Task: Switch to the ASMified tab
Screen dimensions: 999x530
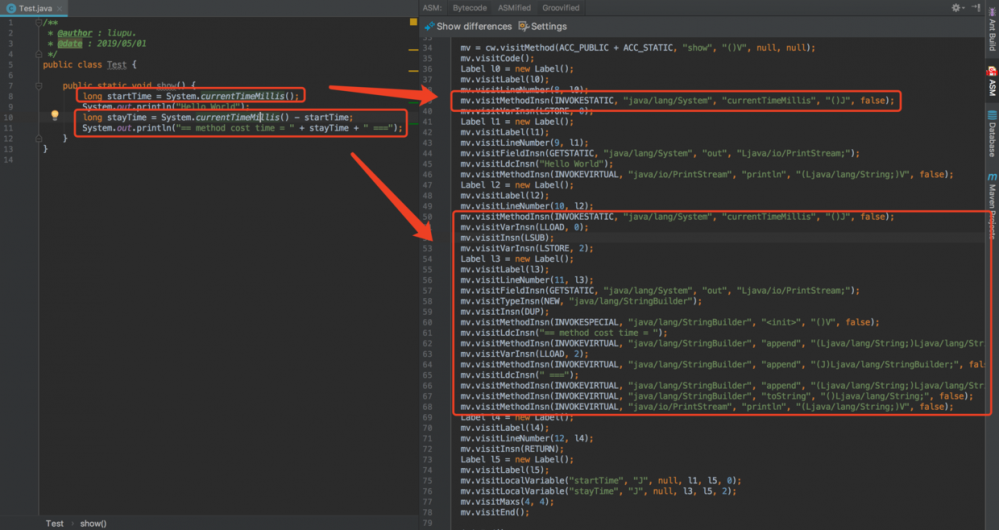Action: (x=515, y=8)
